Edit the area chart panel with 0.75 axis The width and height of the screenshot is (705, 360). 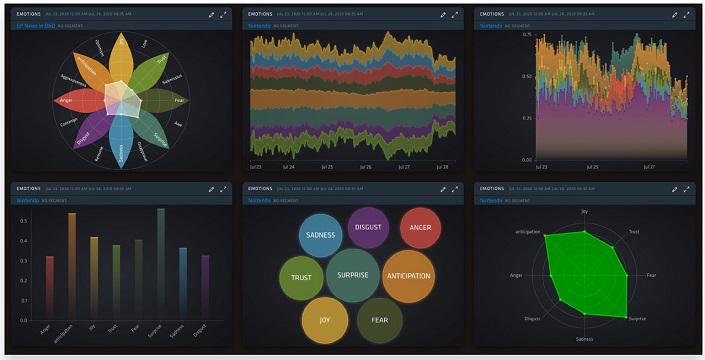click(x=674, y=15)
